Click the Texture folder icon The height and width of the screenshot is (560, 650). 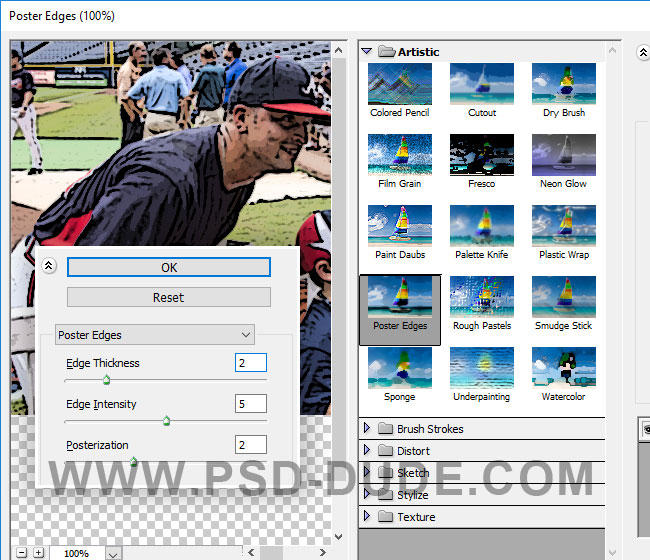(386, 516)
